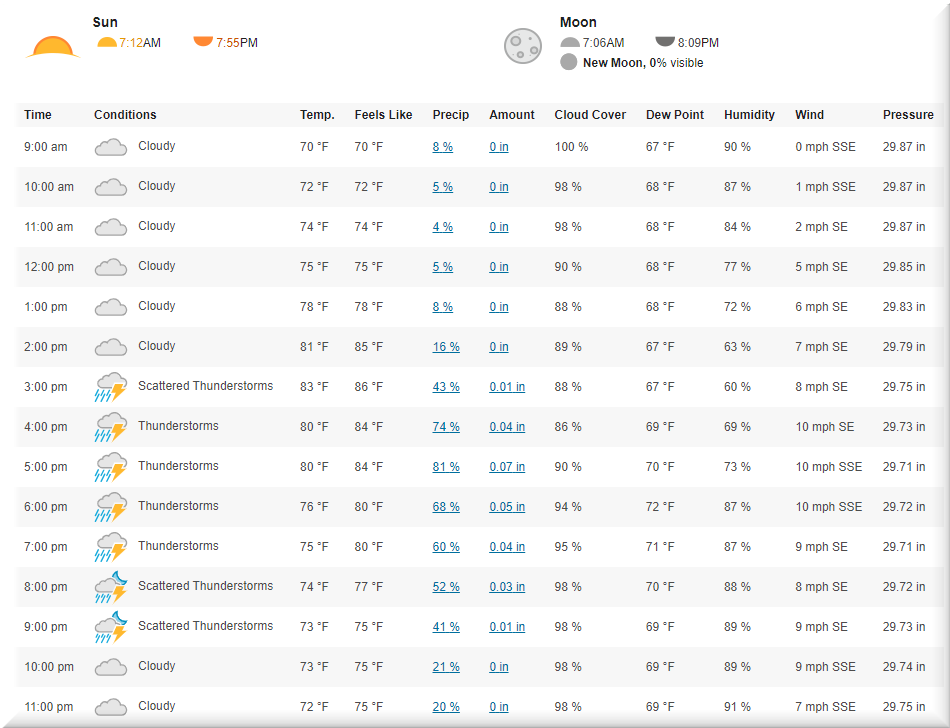Click the 0.07 in amount link
Screen dimensions: 950x728
point(507,467)
